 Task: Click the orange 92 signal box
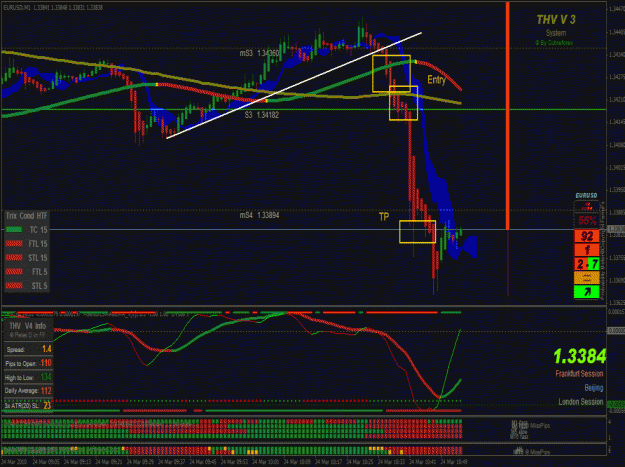point(587,236)
